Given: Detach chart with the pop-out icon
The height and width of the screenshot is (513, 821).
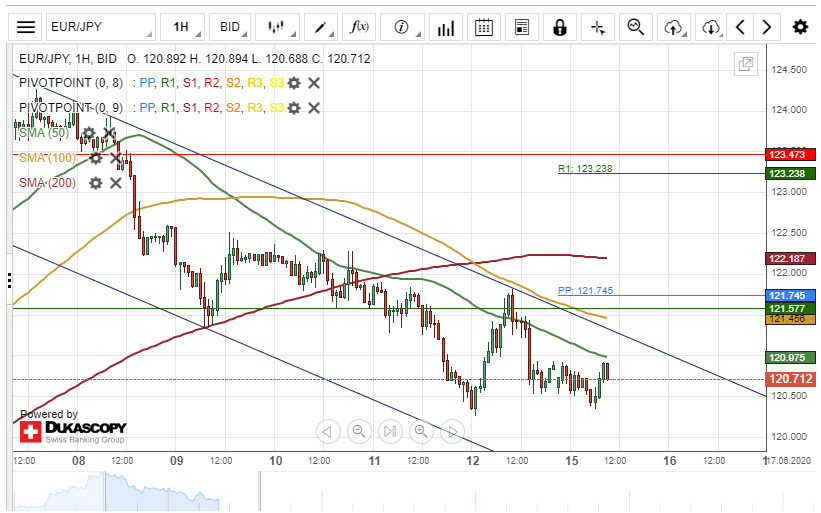Looking at the screenshot, I should coord(746,65).
